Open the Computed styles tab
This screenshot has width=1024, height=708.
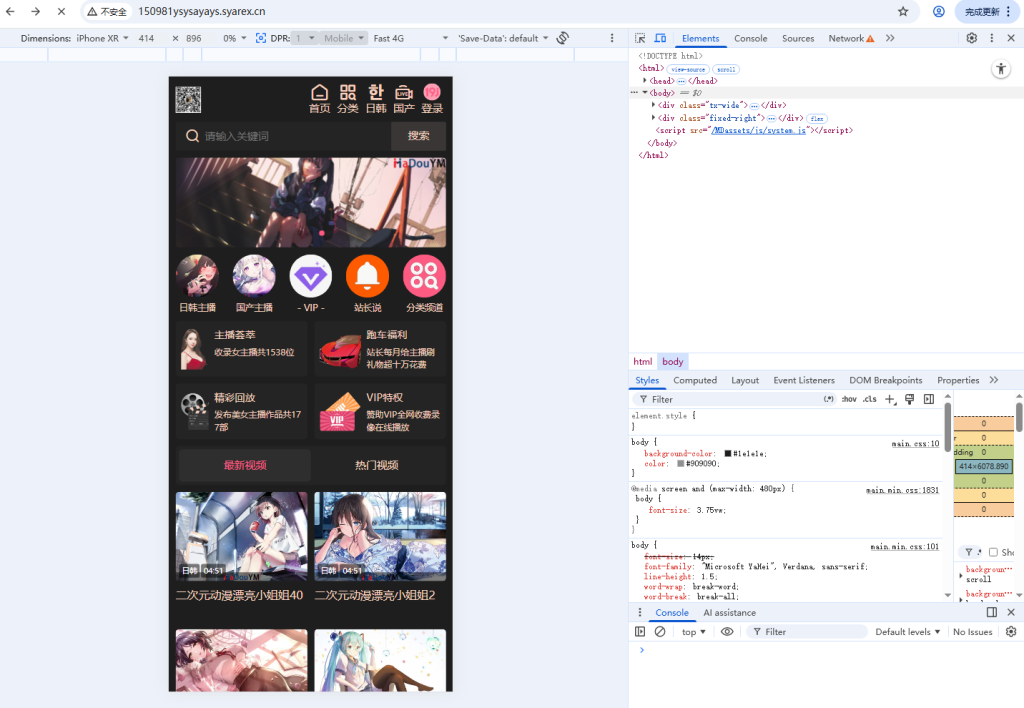695,380
